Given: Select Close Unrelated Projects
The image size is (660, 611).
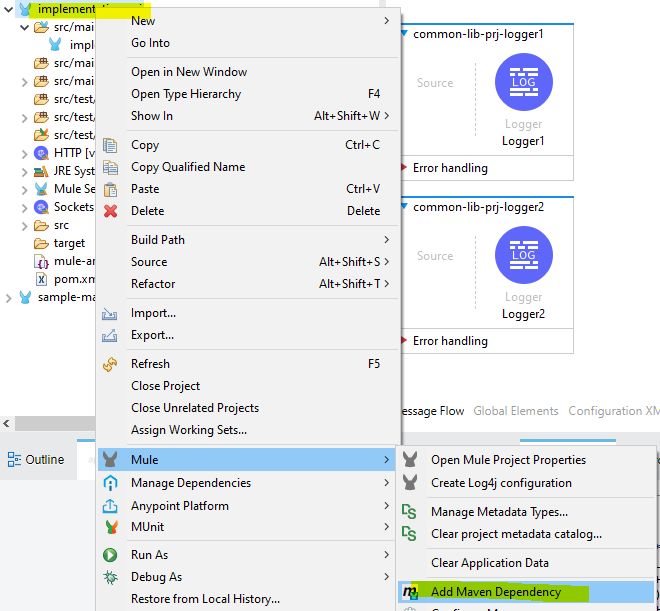Looking at the screenshot, I should tap(248, 408).
